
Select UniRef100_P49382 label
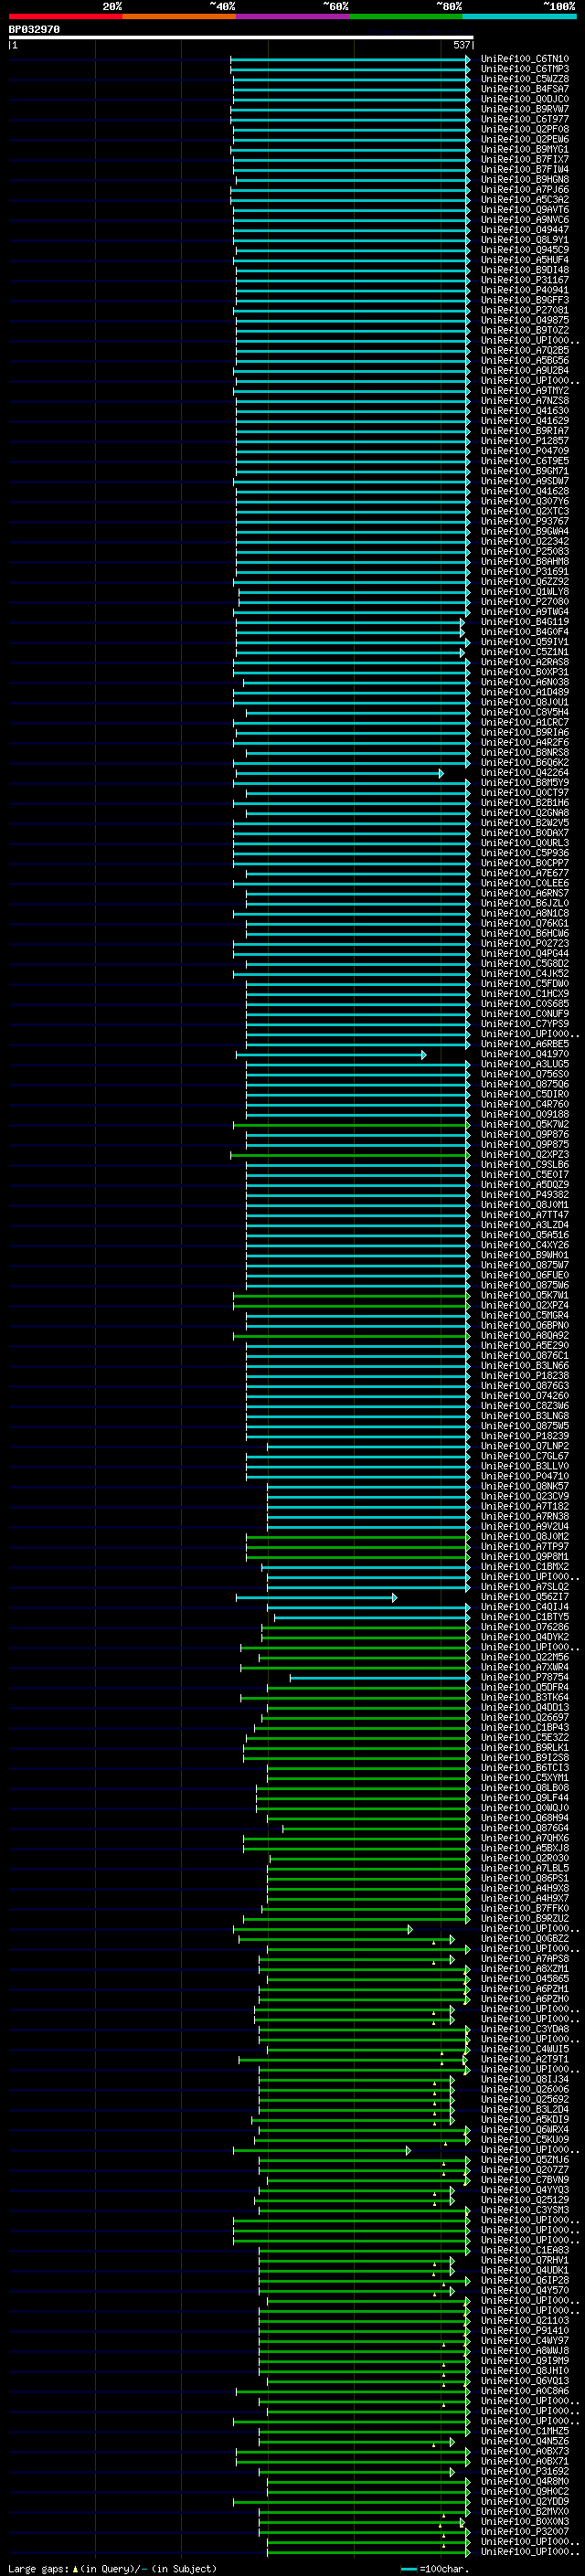click(x=525, y=1195)
